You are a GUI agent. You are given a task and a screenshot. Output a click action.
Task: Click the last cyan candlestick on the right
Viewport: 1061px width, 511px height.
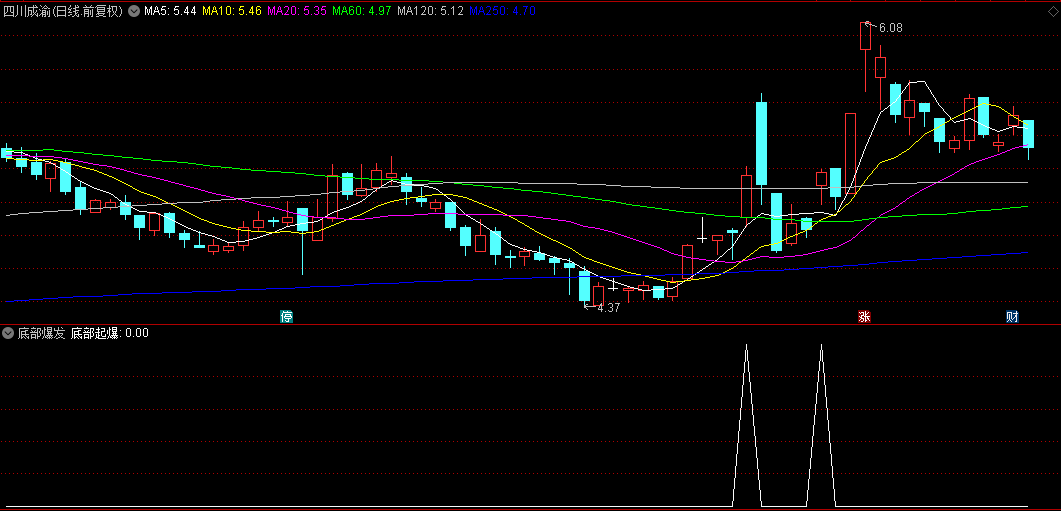1029,134
